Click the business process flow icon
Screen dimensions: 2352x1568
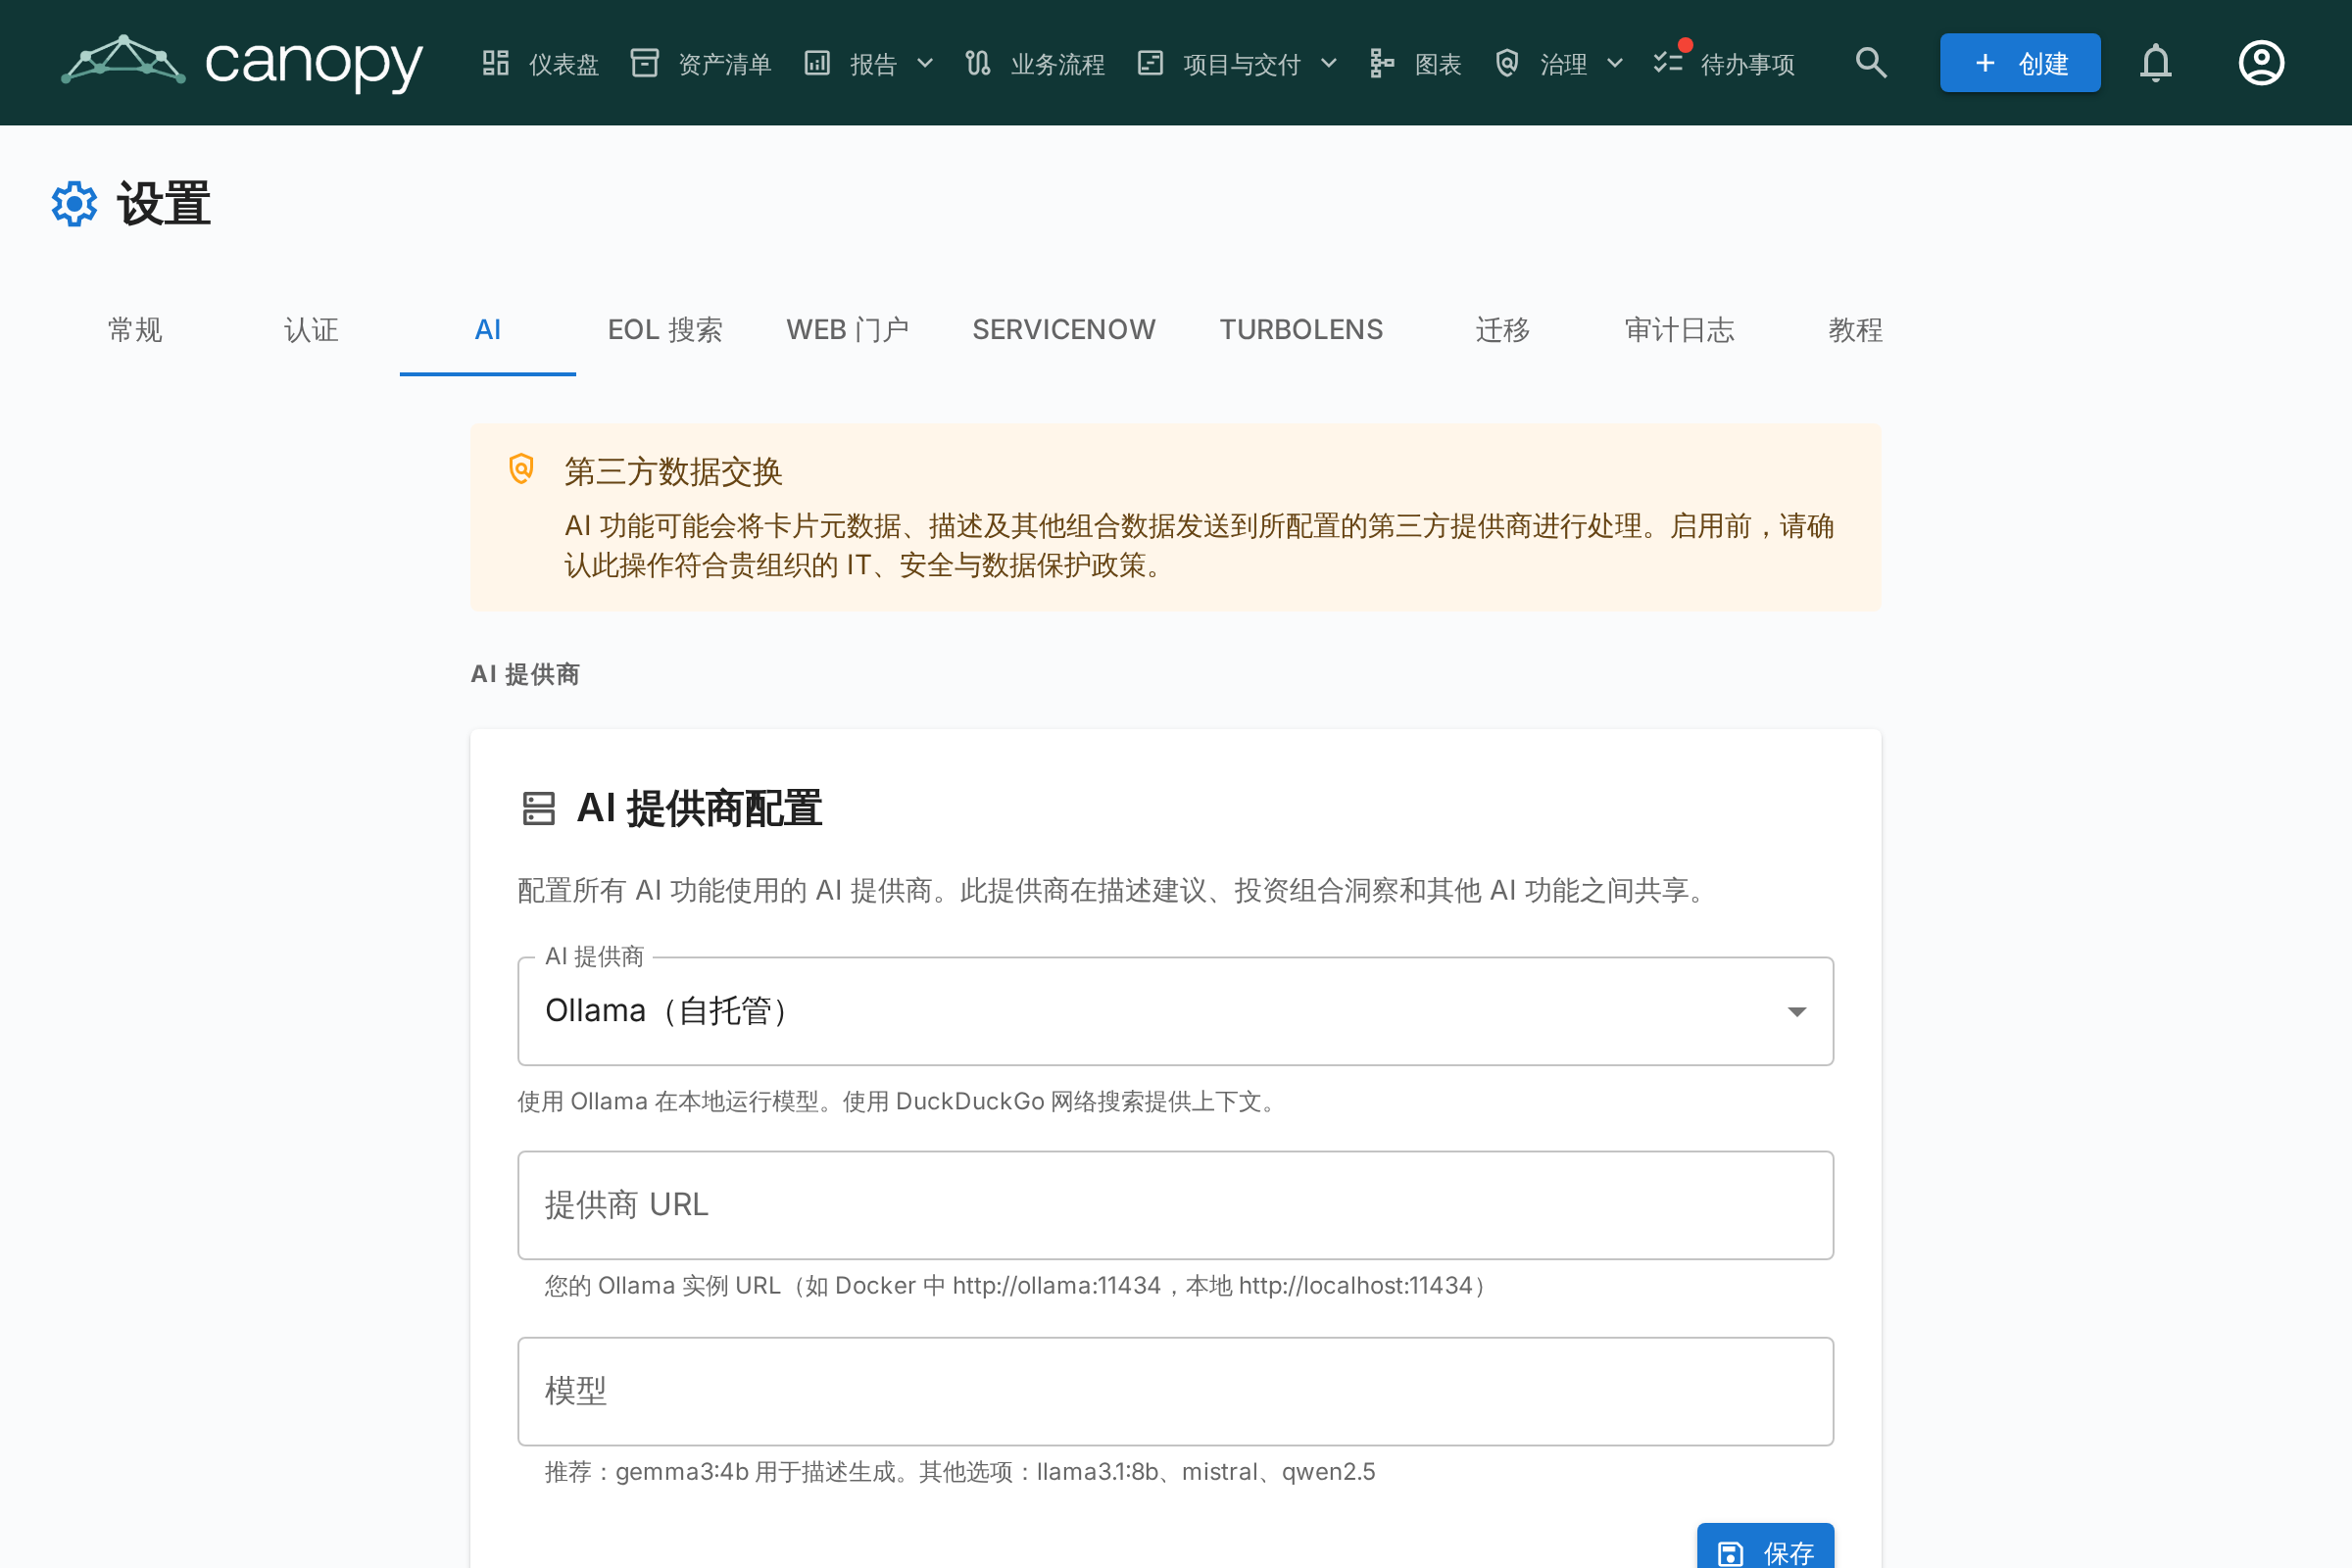(x=978, y=63)
